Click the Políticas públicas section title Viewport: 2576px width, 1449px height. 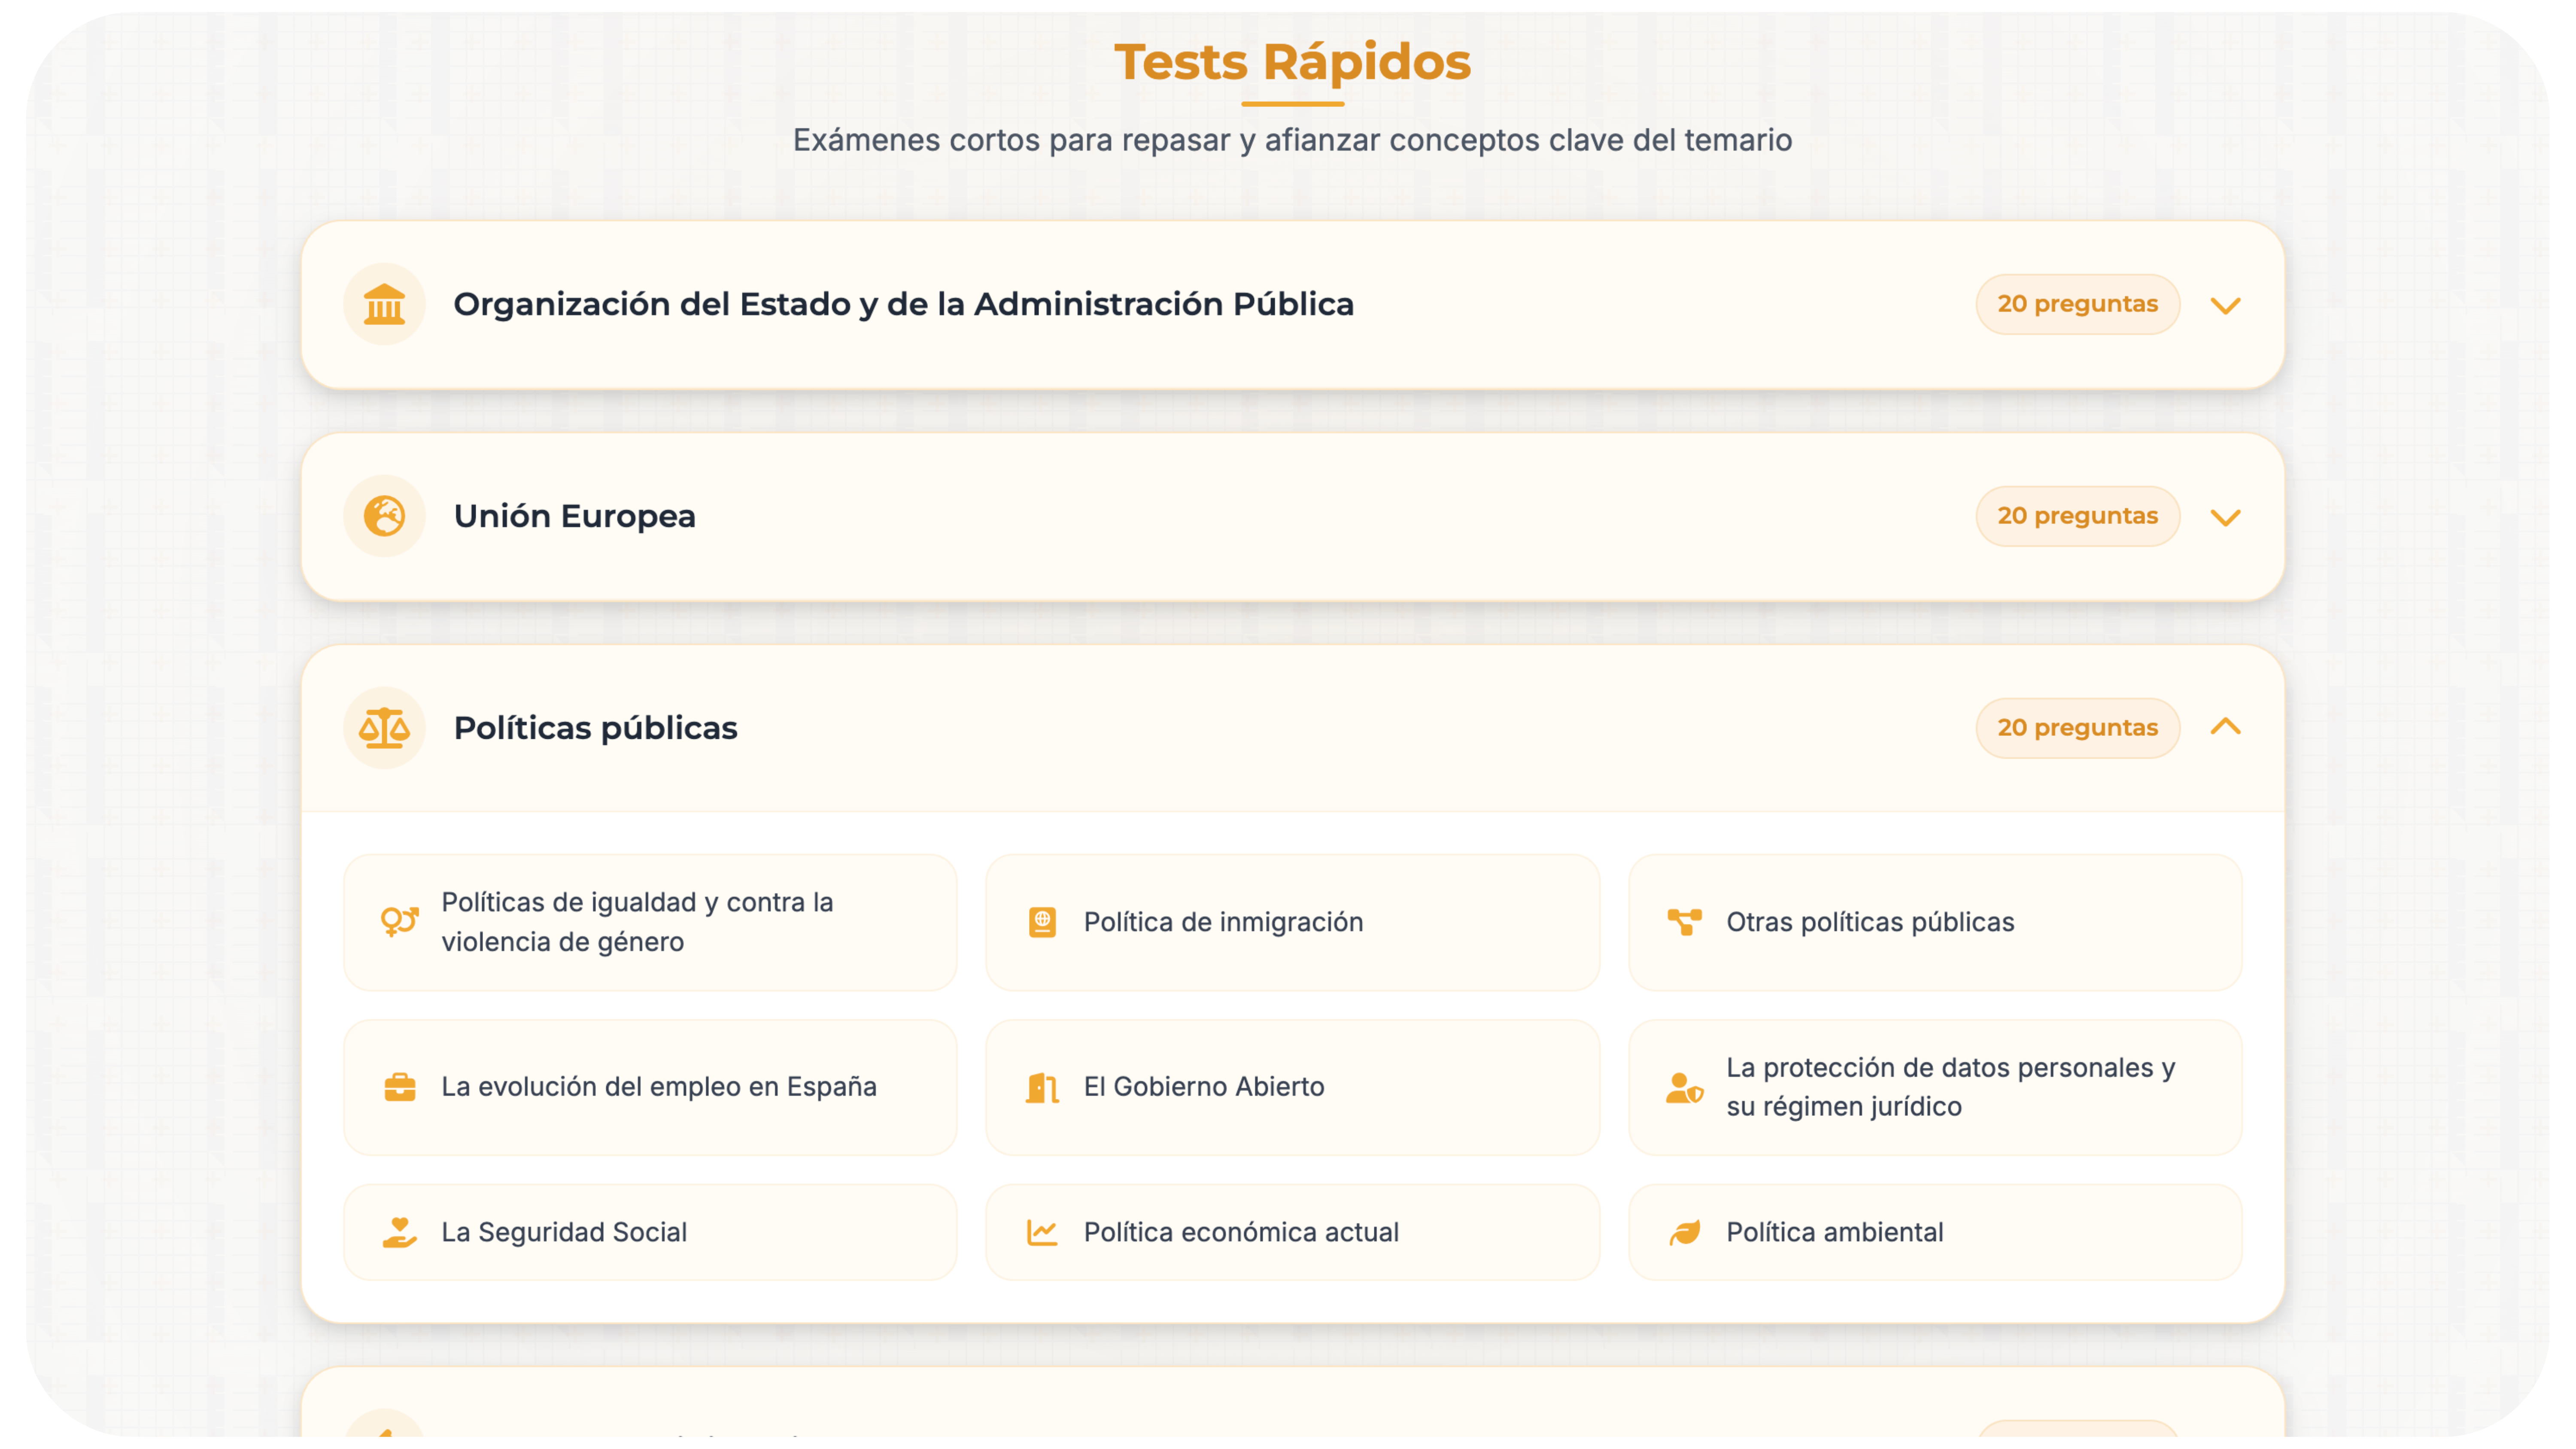(595, 728)
